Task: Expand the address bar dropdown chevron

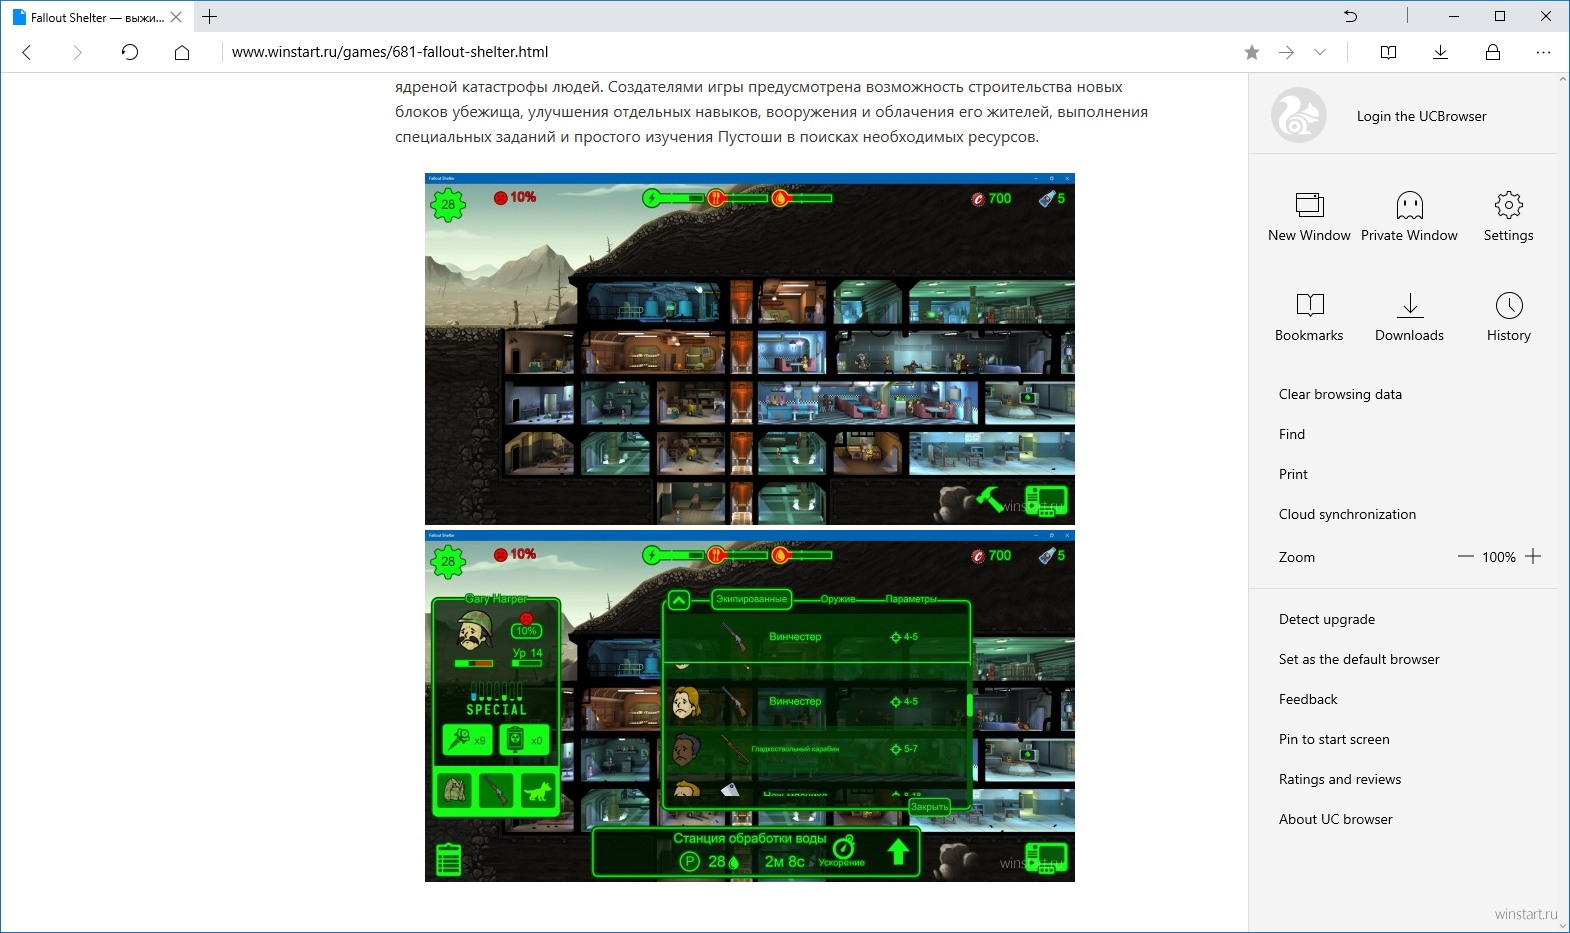Action: coord(1320,52)
